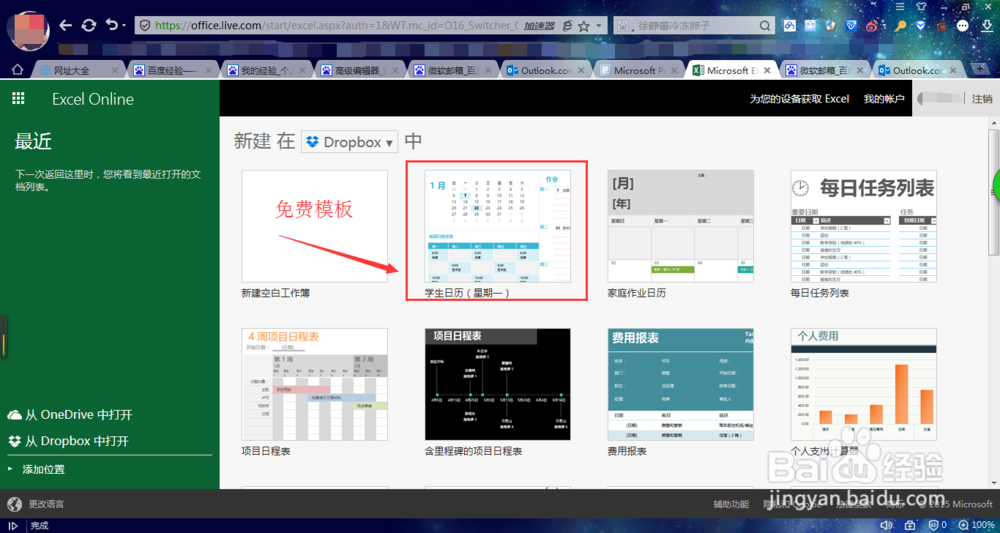Open the bookmark star dropdown arrow
Image resolution: width=1000 pixels, height=533 pixels.
click(x=598, y=26)
